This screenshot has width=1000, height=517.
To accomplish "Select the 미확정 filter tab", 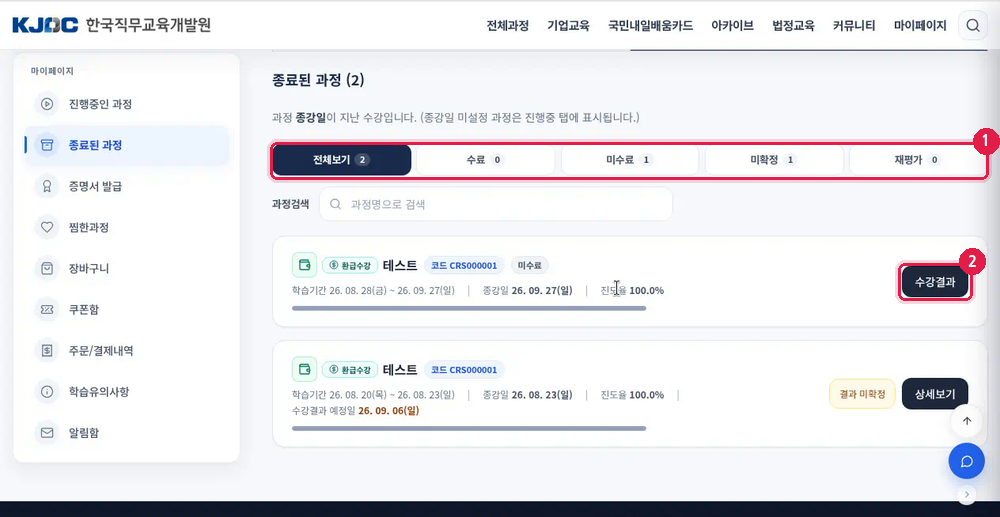I will [x=774, y=160].
